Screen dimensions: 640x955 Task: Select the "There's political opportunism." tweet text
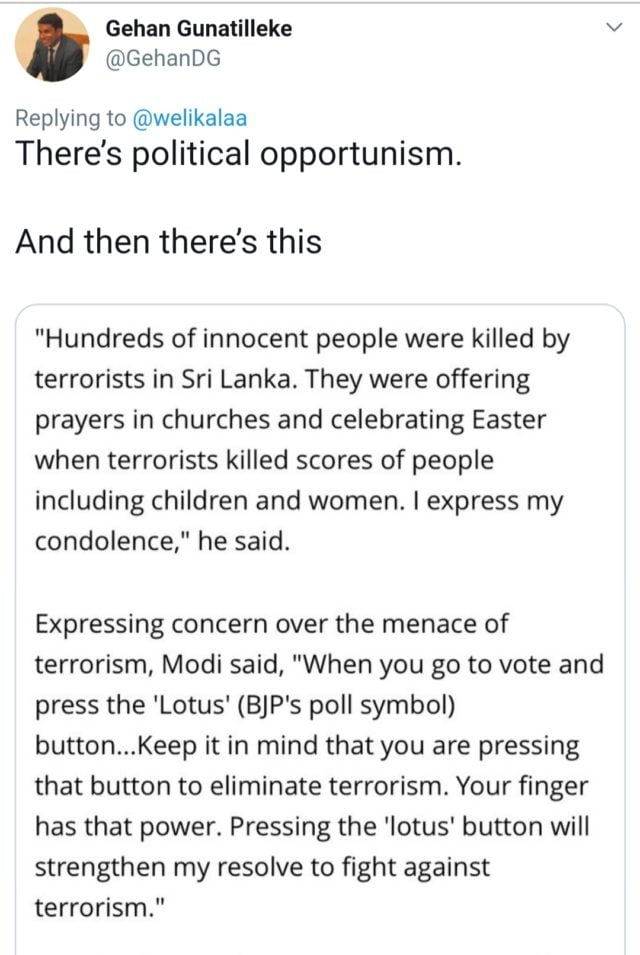(x=238, y=155)
